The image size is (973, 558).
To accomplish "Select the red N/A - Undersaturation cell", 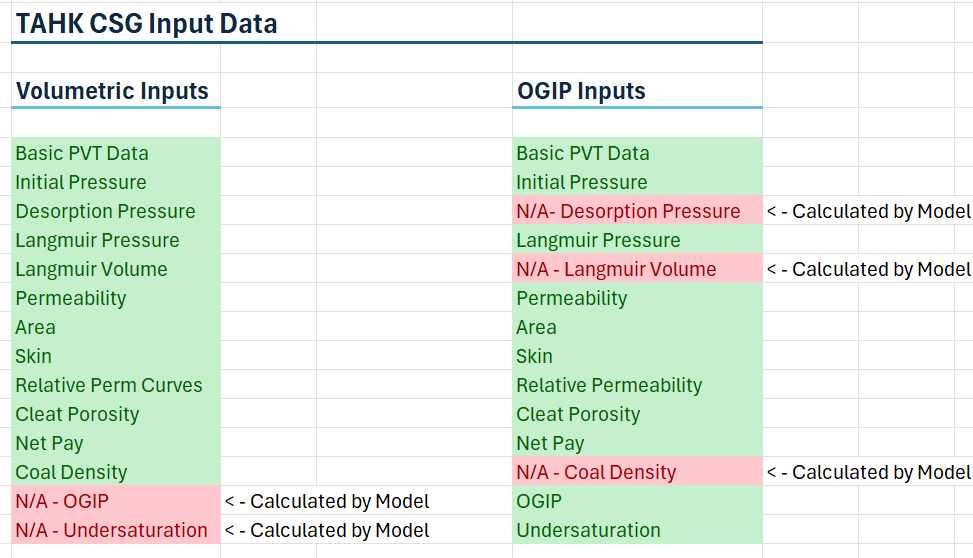I will click(111, 530).
